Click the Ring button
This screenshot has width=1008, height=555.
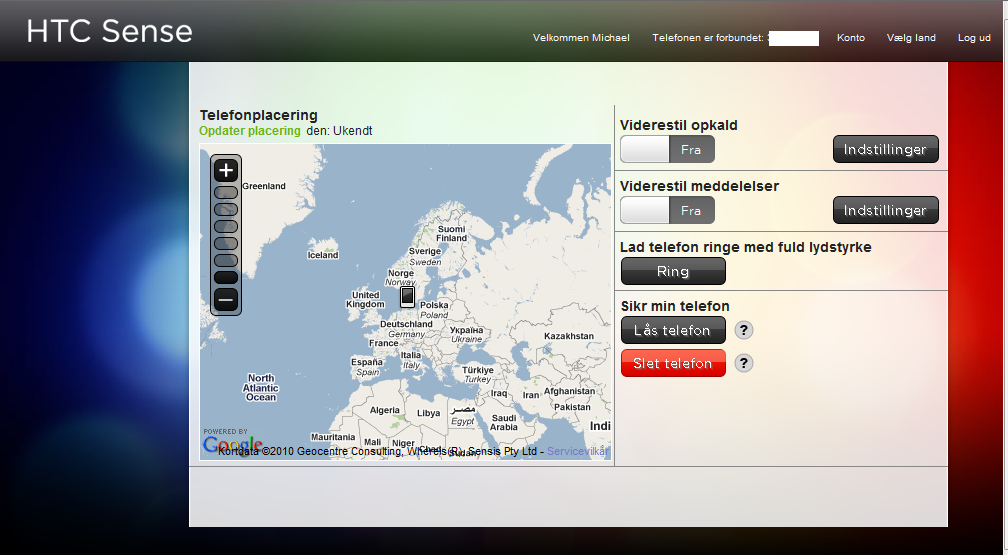point(673,271)
